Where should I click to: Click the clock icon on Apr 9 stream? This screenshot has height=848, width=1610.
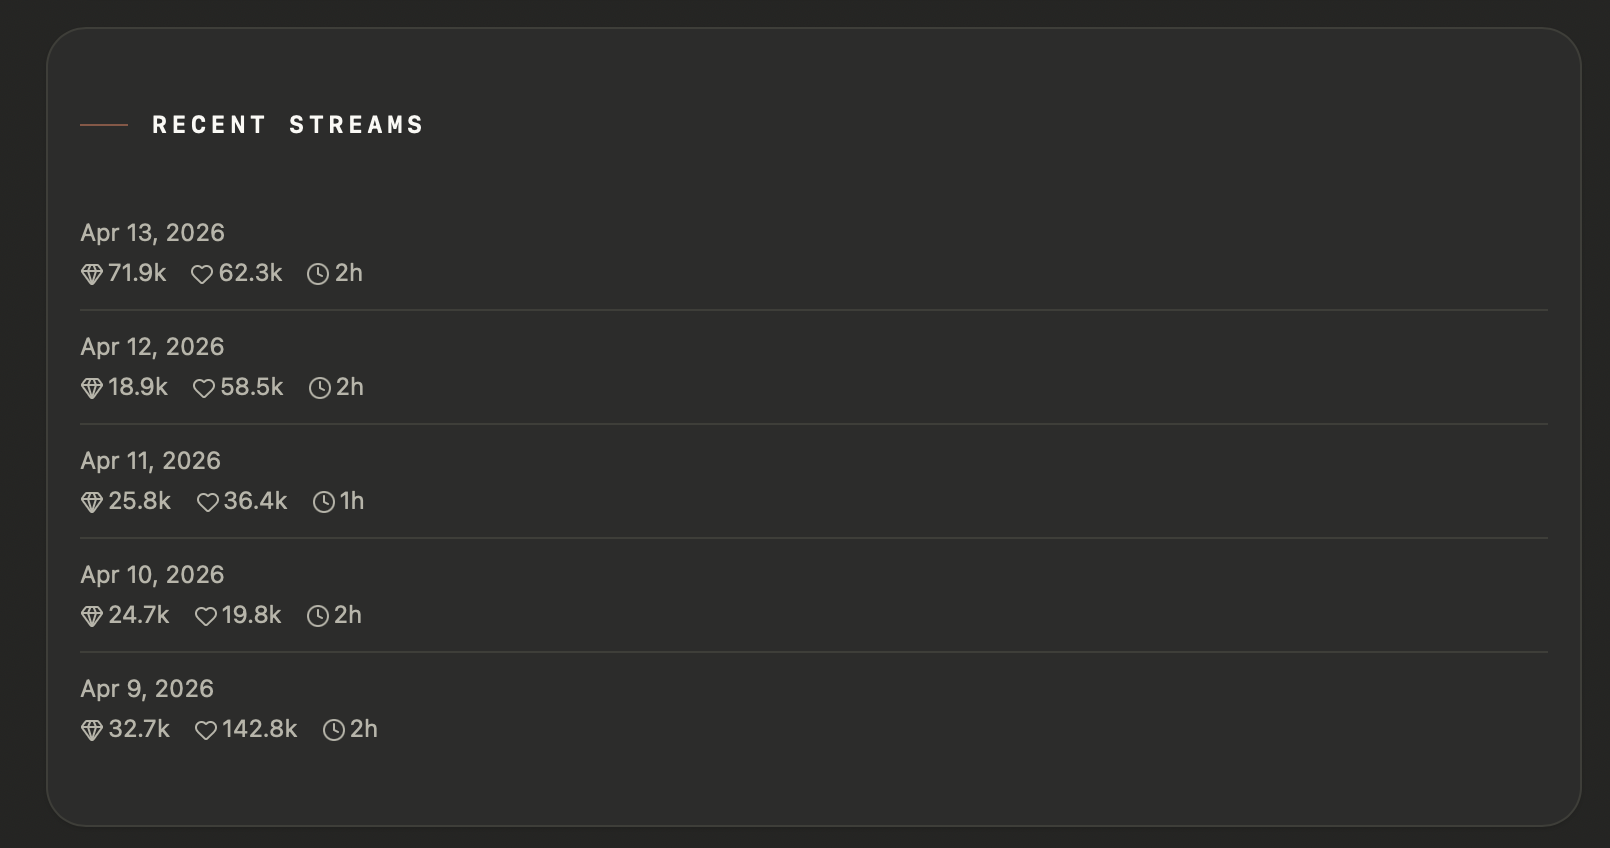pos(334,730)
